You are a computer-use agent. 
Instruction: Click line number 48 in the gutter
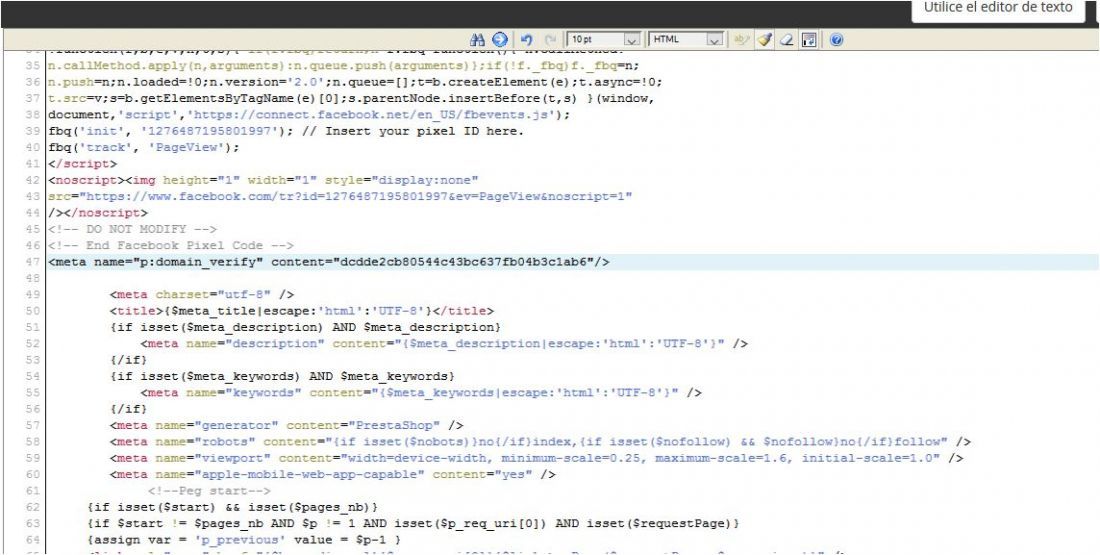(x=32, y=279)
